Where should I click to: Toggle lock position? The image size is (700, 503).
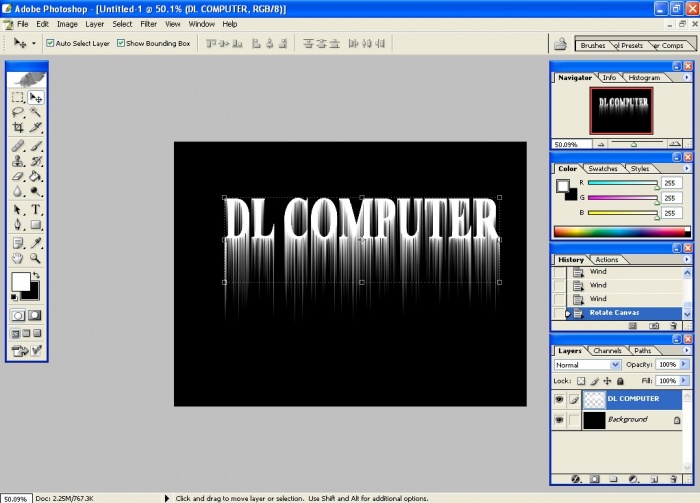(607, 381)
